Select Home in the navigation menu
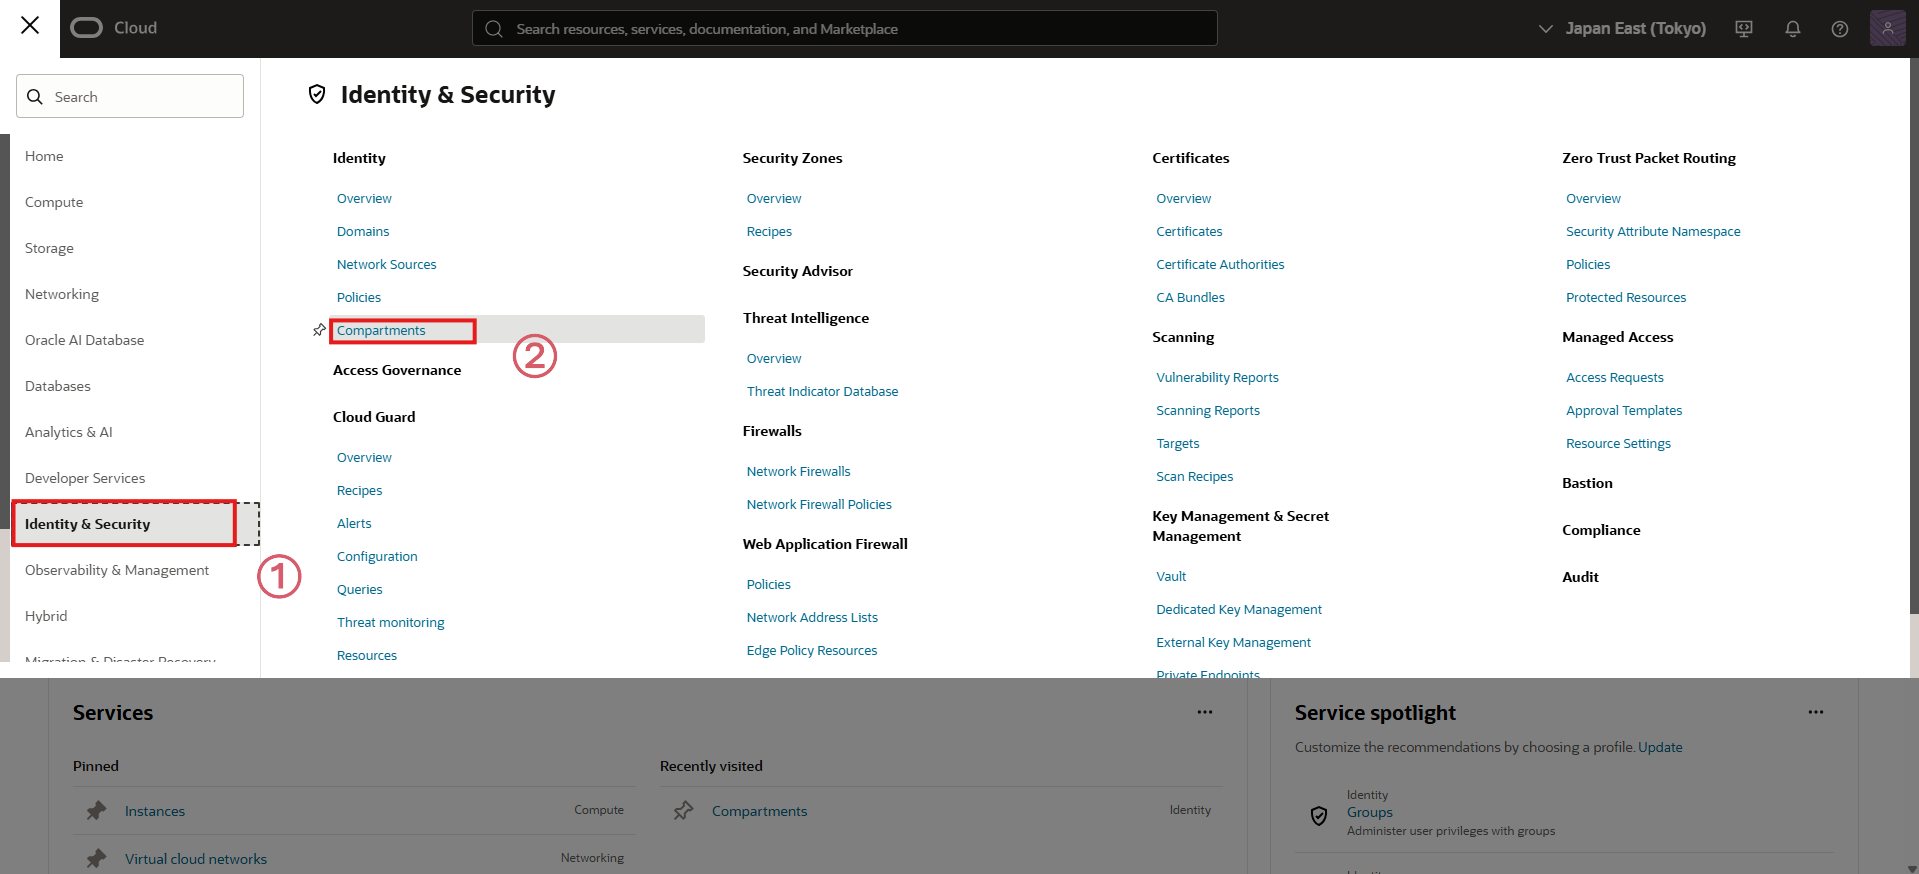This screenshot has height=874, width=1919. [x=44, y=156]
